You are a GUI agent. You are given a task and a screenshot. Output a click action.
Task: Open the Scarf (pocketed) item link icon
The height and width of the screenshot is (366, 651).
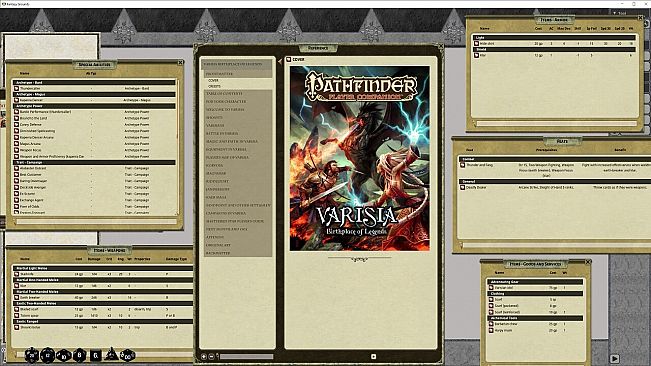click(x=491, y=306)
